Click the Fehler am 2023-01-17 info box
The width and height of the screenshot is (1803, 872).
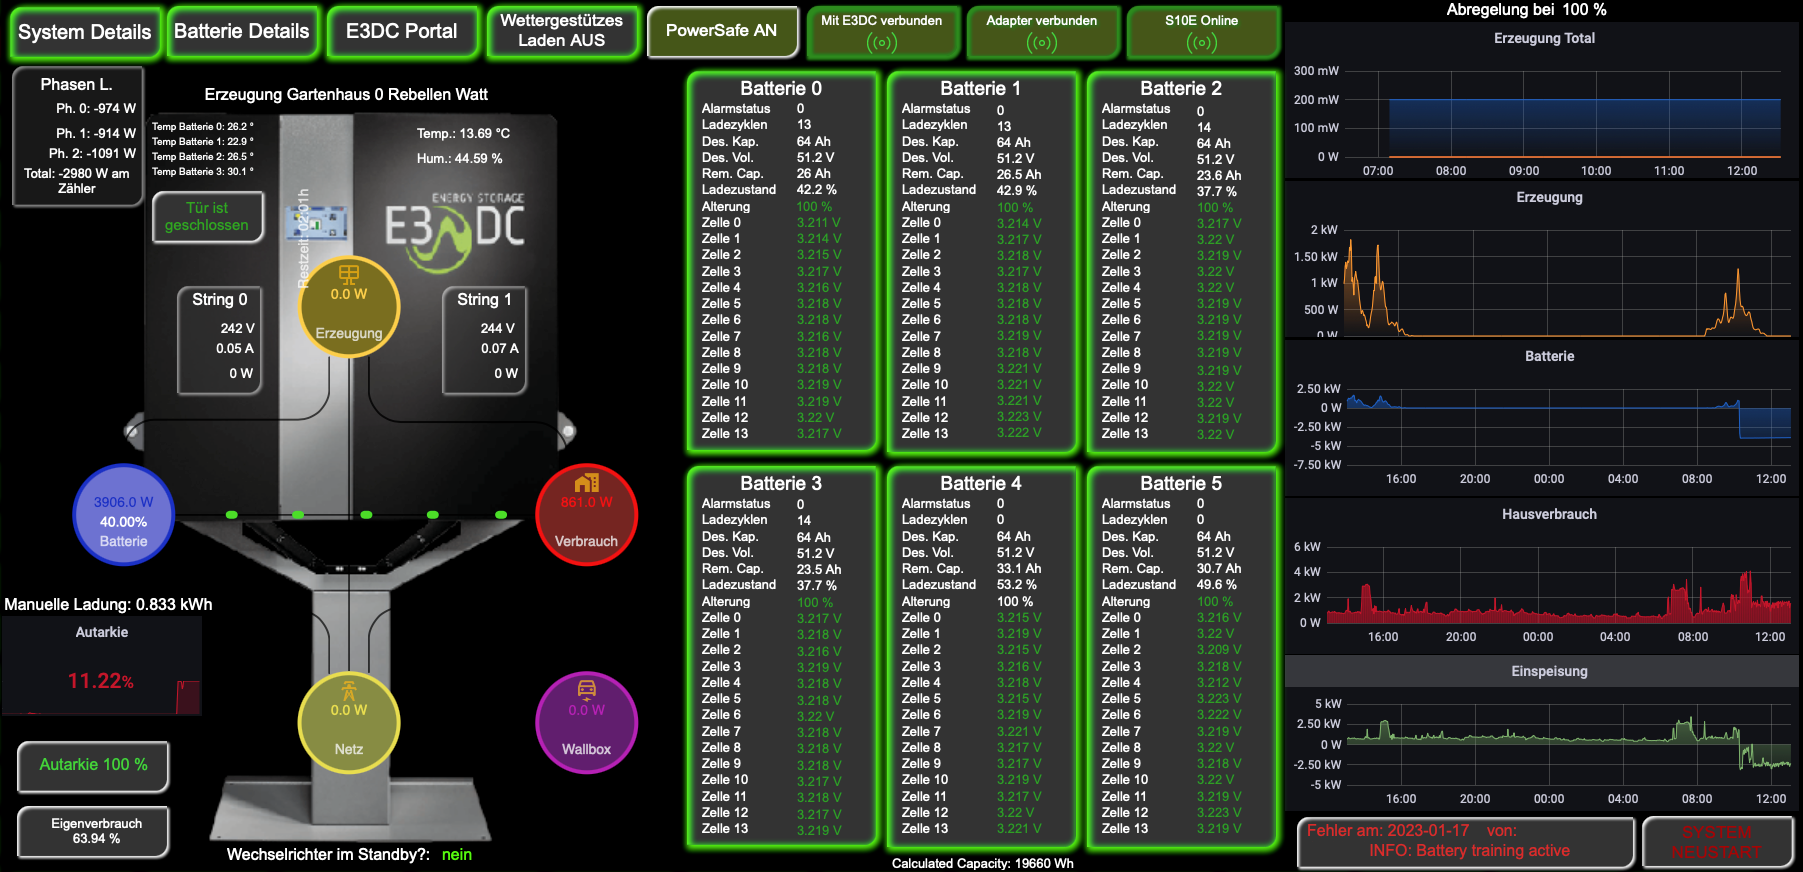1466,842
